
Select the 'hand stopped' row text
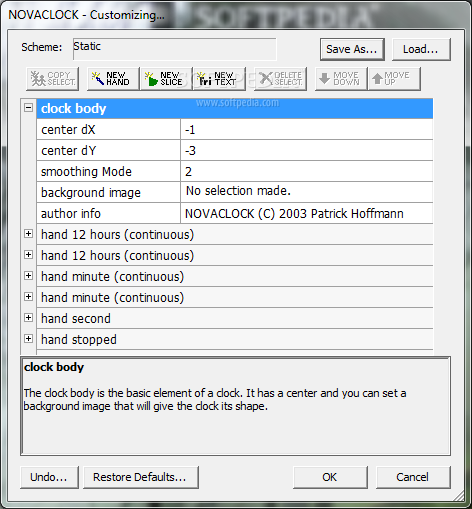click(79, 340)
